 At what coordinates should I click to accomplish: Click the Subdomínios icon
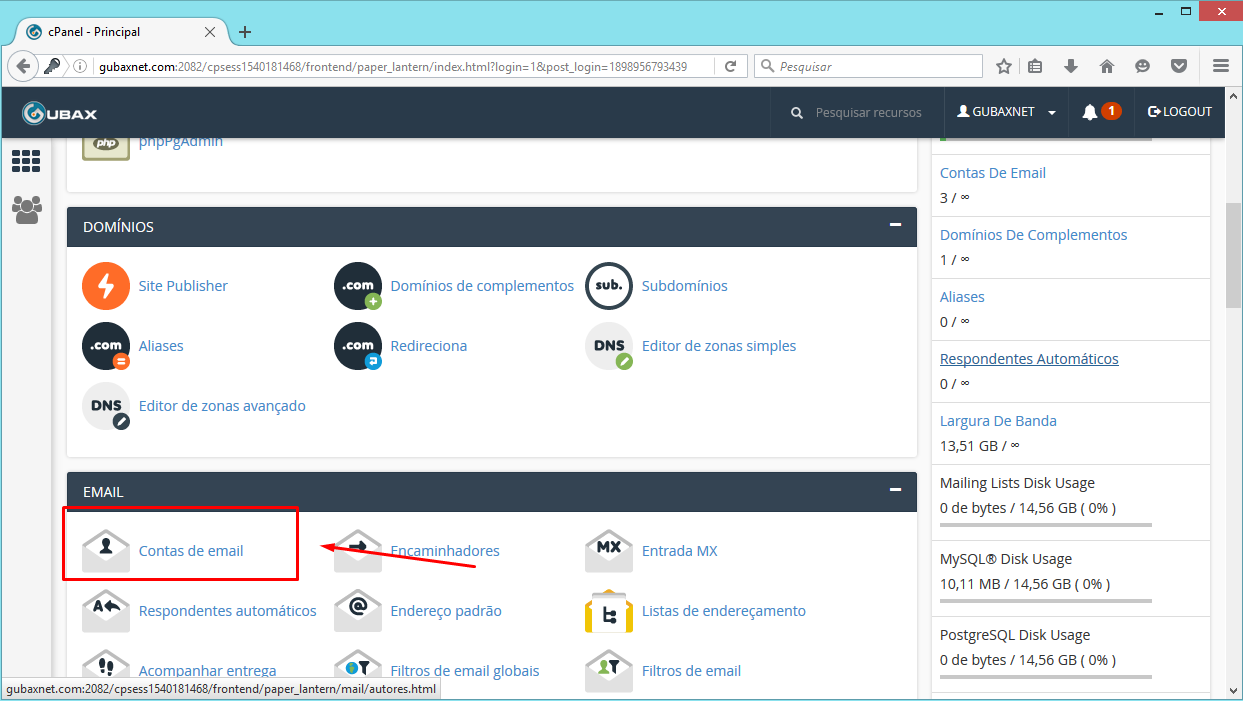point(609,286)
